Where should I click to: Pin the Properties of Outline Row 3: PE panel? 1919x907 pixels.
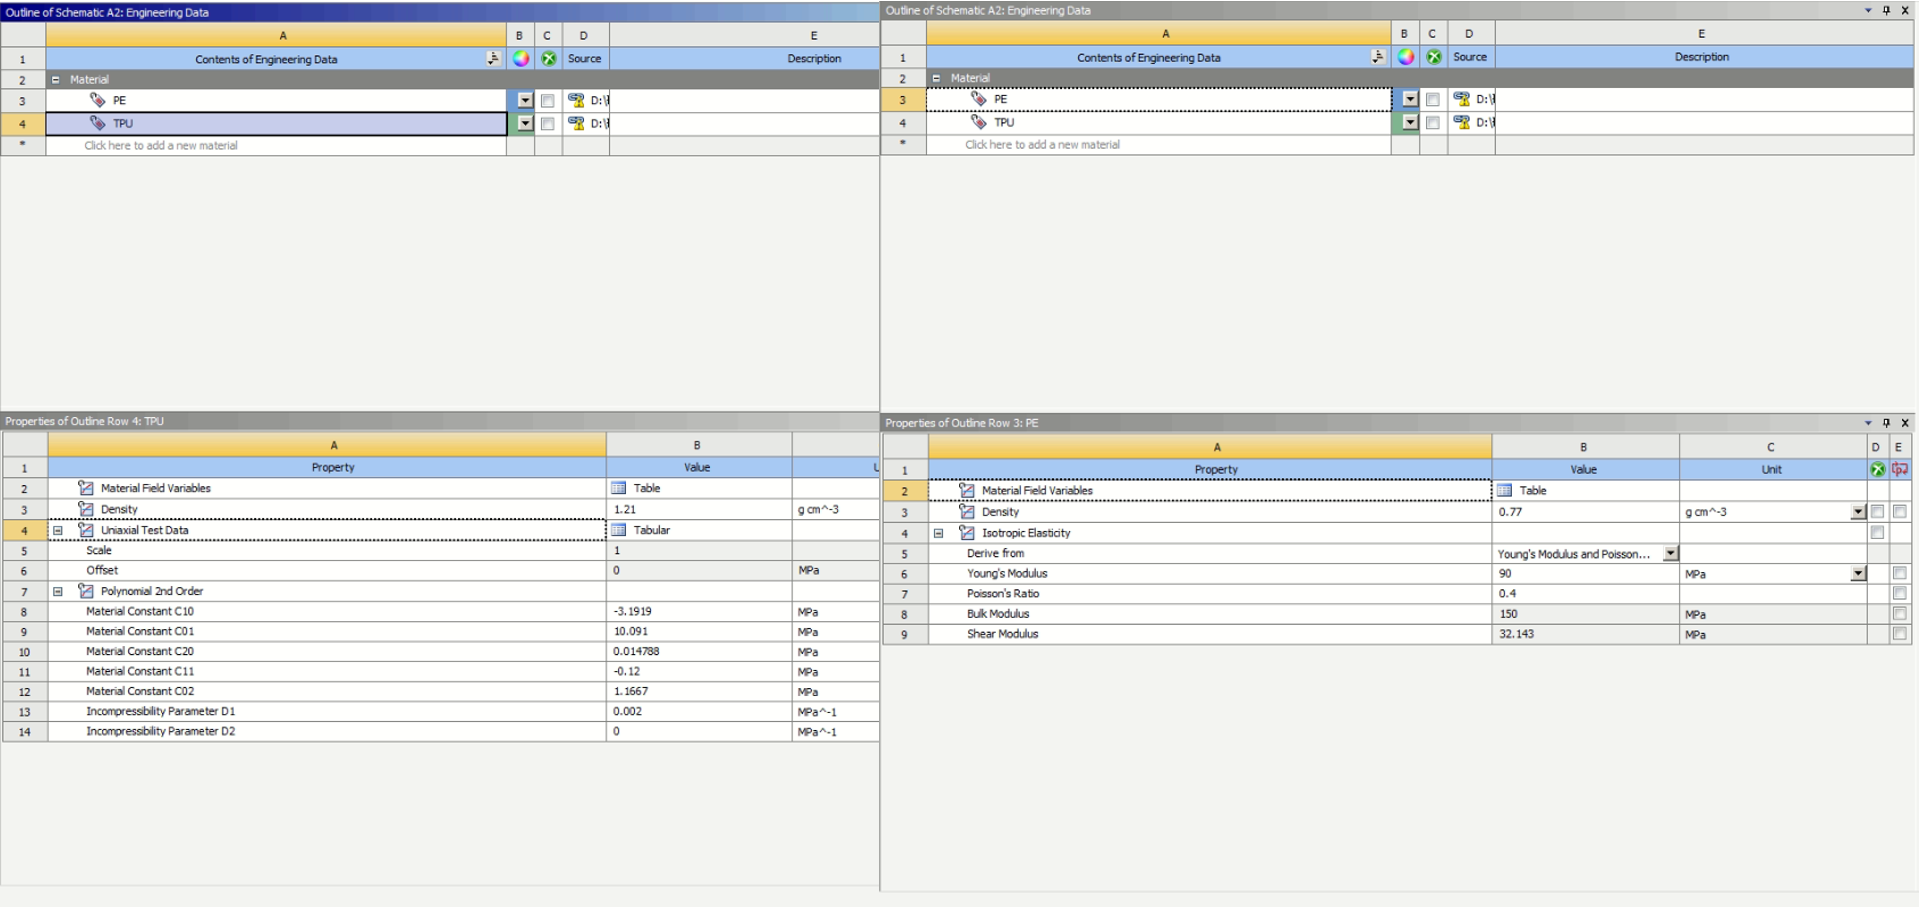pos(1886,423)
